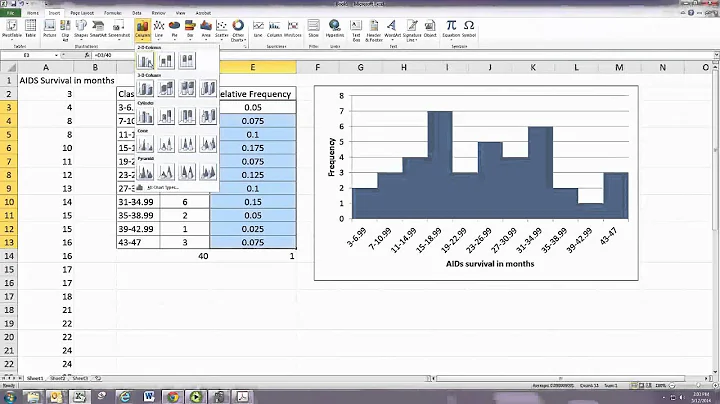
Task: Insert a Hyperlink
Action: (335, 28)
